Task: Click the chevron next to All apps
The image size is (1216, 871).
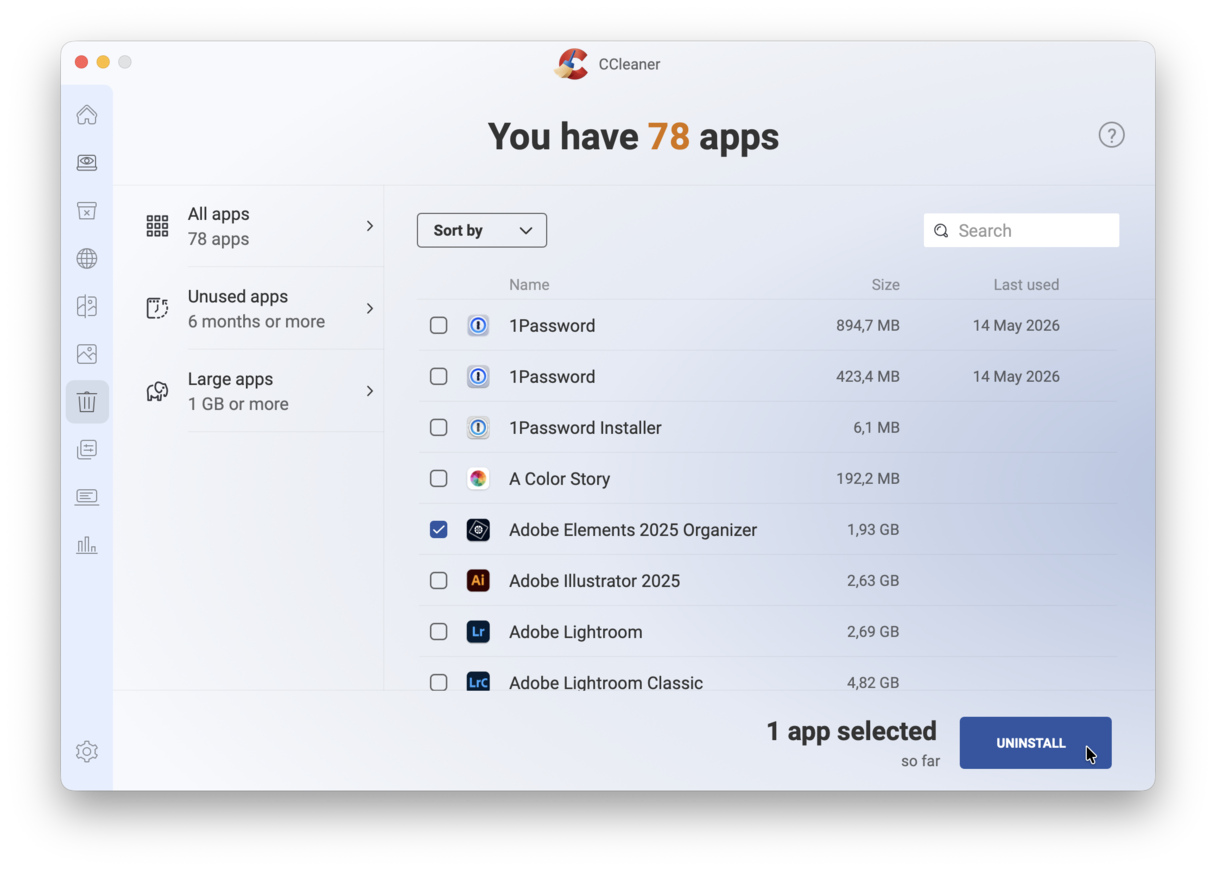Action: tap(370, 226)
